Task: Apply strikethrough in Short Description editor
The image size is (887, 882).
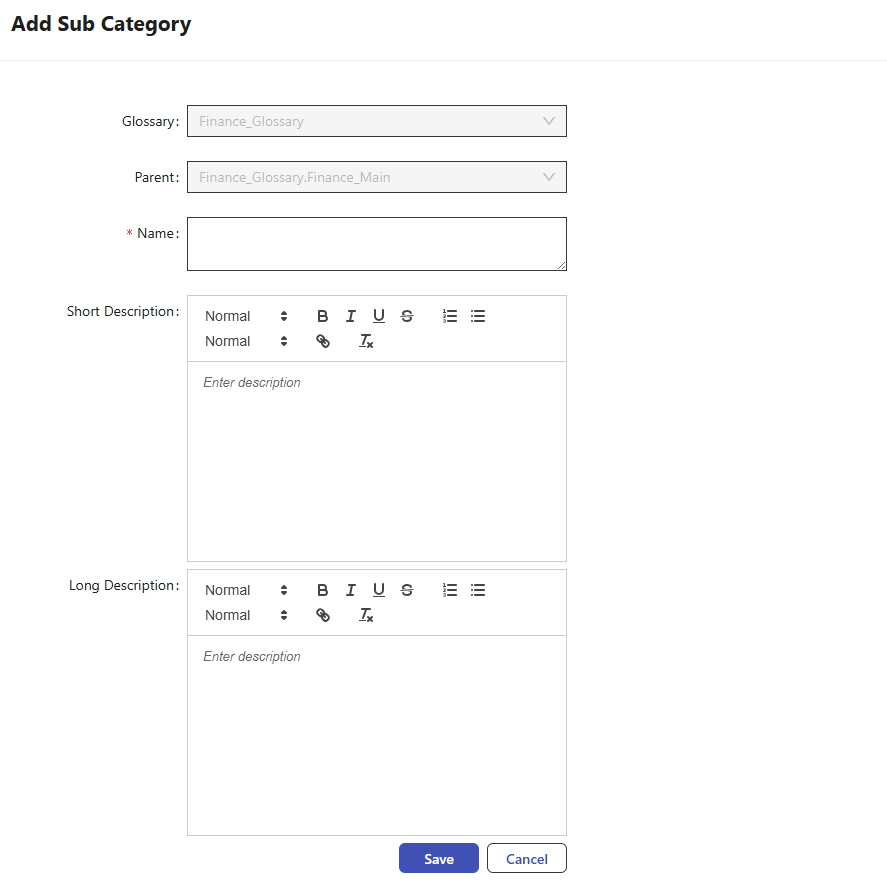Action: 406,316
